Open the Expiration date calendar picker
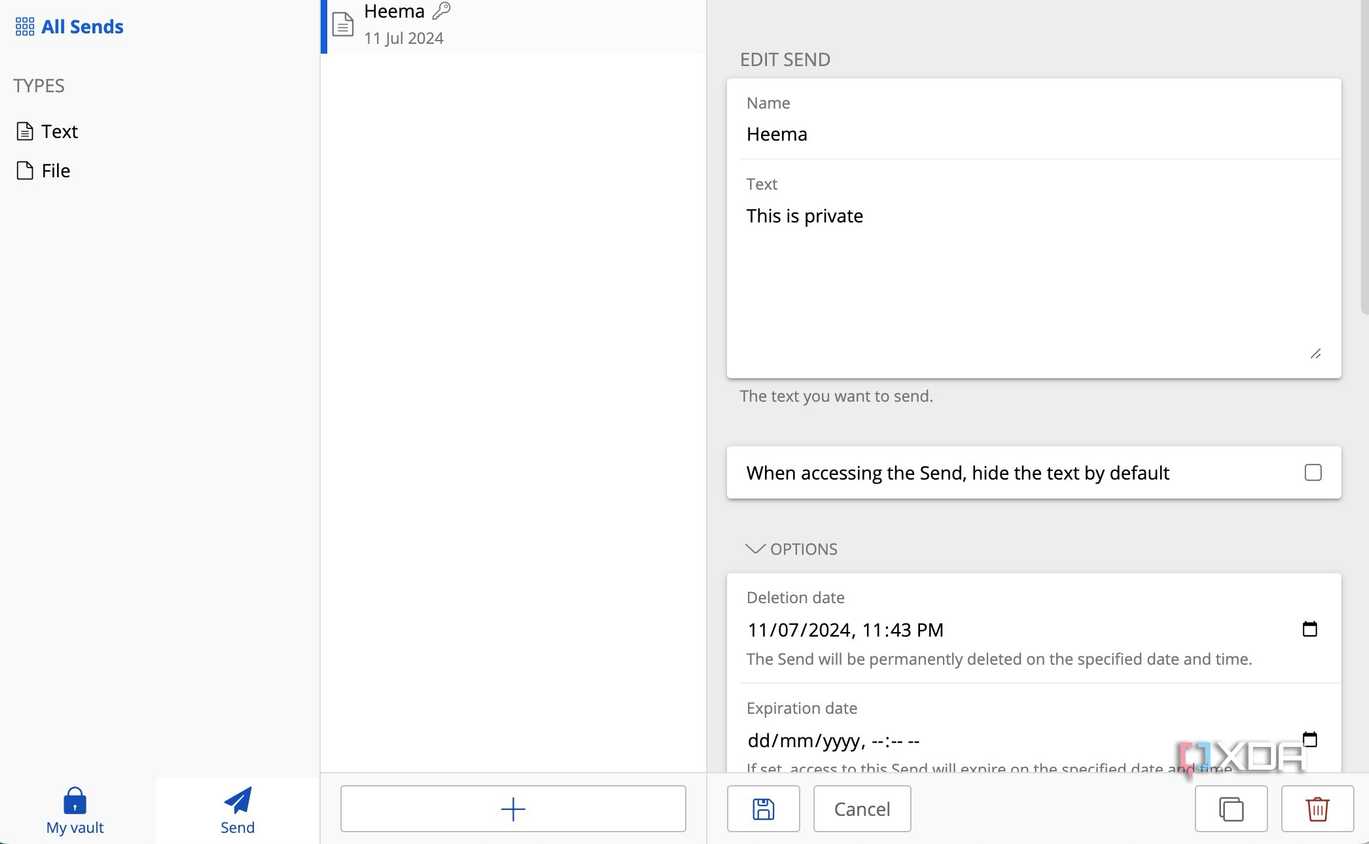Screen dimensions: 1369x844 [x=1310, y=740]
